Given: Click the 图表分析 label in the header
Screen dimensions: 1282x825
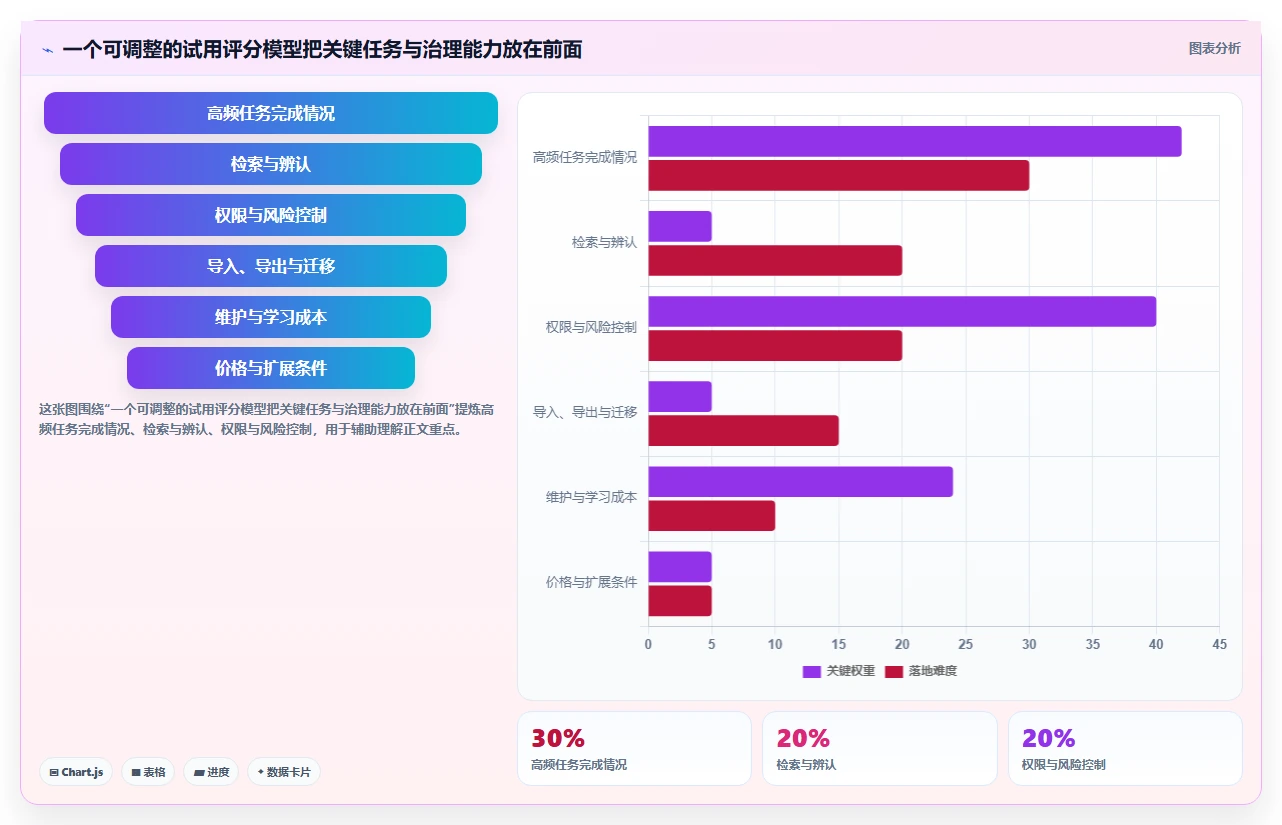Looking at the screenshot, I should pyautogui.click(x=1214, y=48).
